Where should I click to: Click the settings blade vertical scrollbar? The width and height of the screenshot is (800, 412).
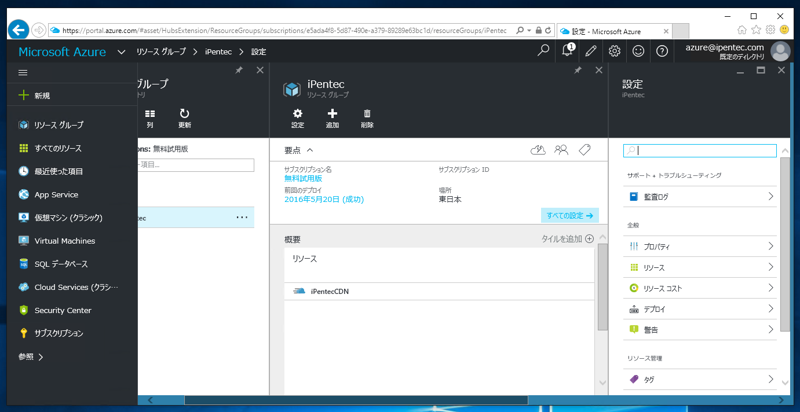coord(785,244)
